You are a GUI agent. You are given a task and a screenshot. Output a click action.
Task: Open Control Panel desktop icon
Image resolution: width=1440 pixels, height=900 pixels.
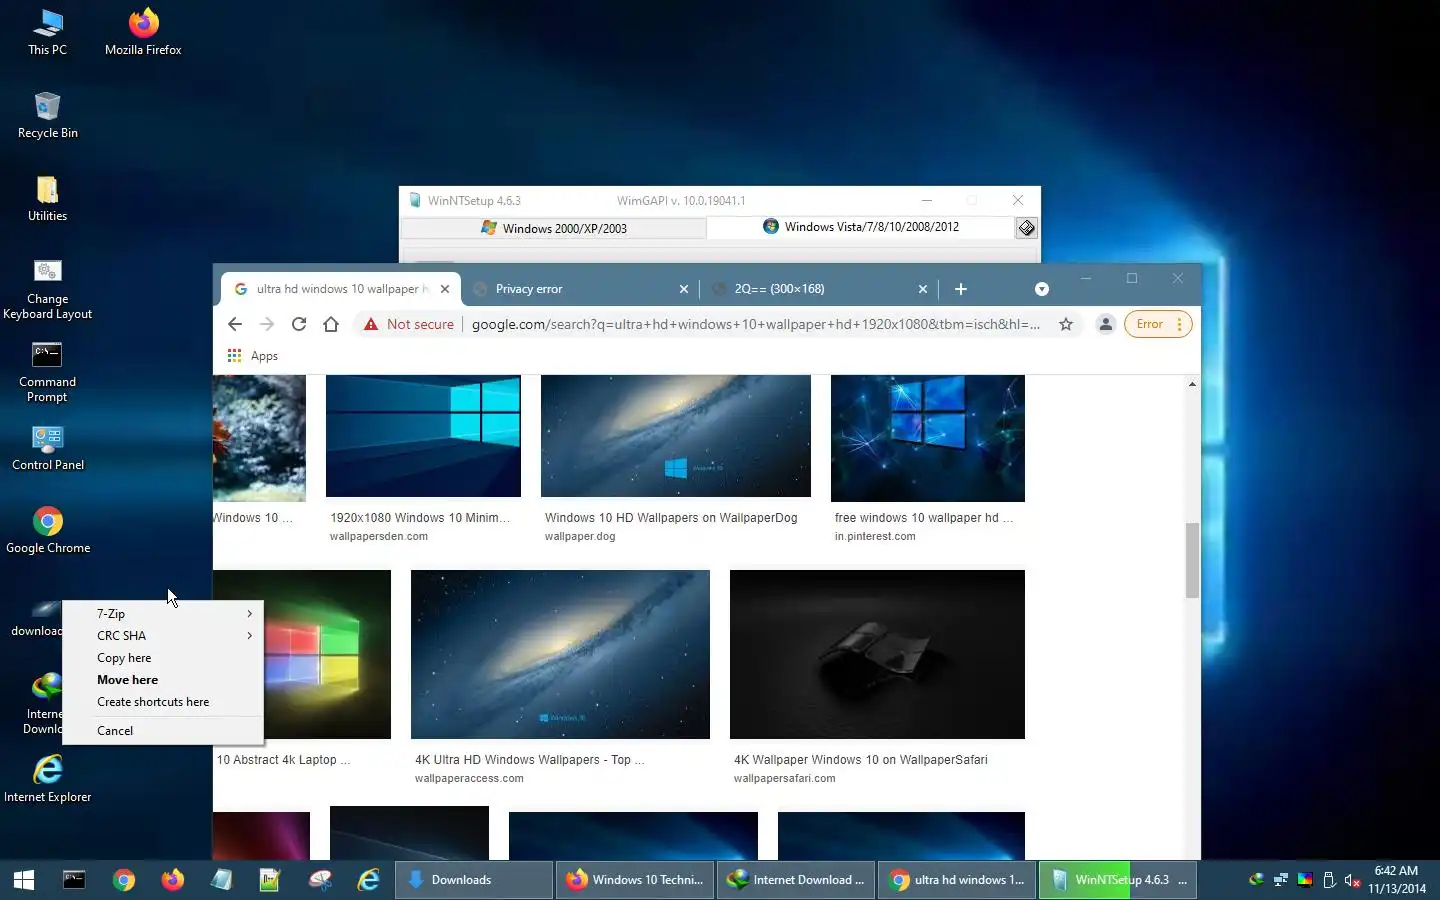pos(47,448)
